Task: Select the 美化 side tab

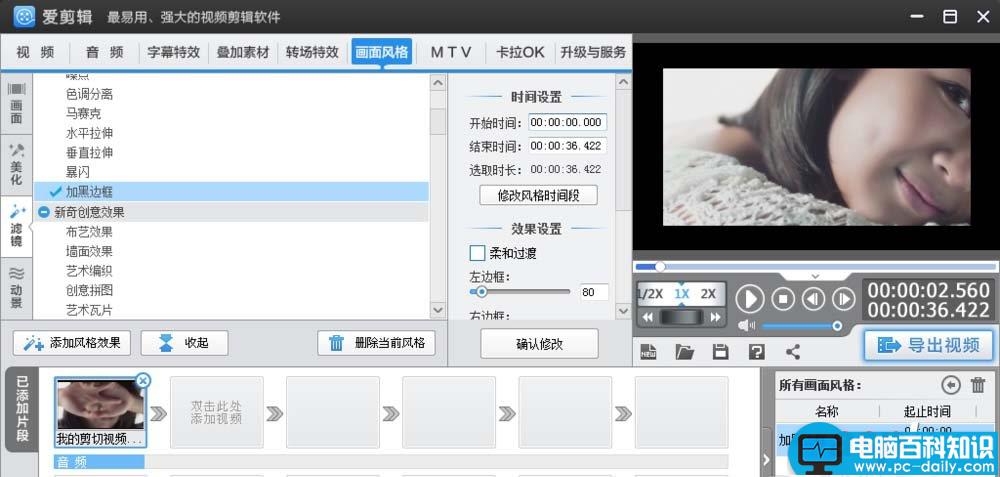Action: 17,165
